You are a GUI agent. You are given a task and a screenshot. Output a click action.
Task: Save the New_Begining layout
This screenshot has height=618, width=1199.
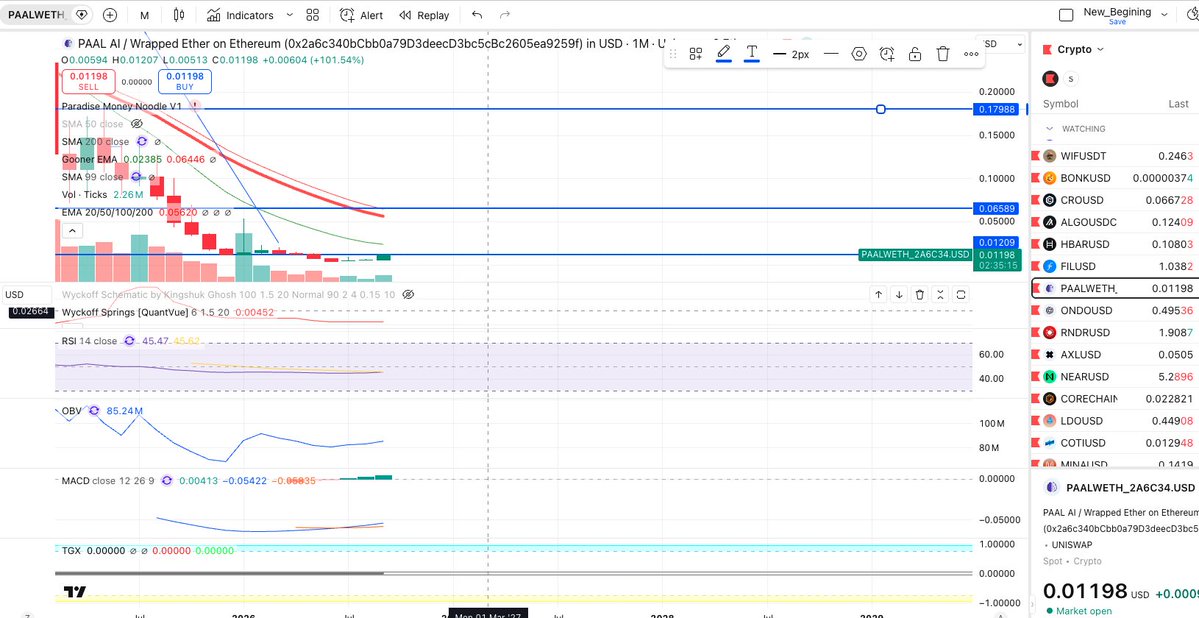1117,22
